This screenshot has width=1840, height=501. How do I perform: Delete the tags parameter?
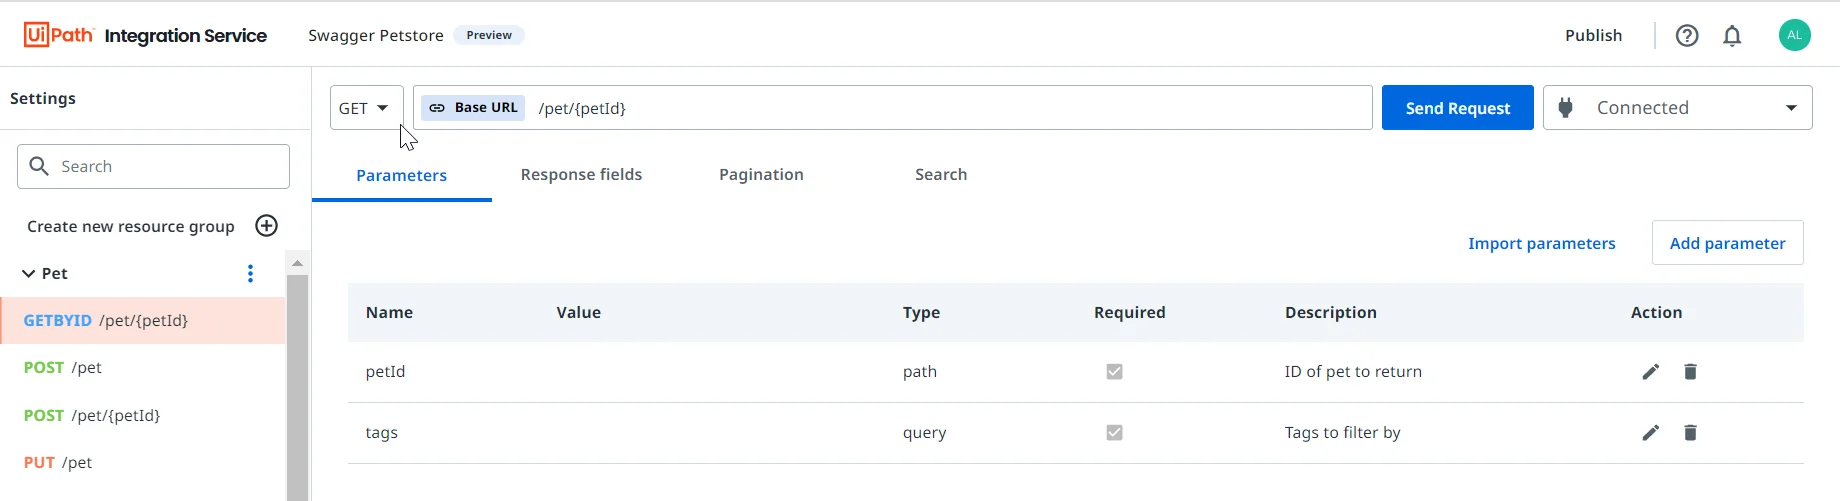pyautogui.click(x=1690, y=433)
